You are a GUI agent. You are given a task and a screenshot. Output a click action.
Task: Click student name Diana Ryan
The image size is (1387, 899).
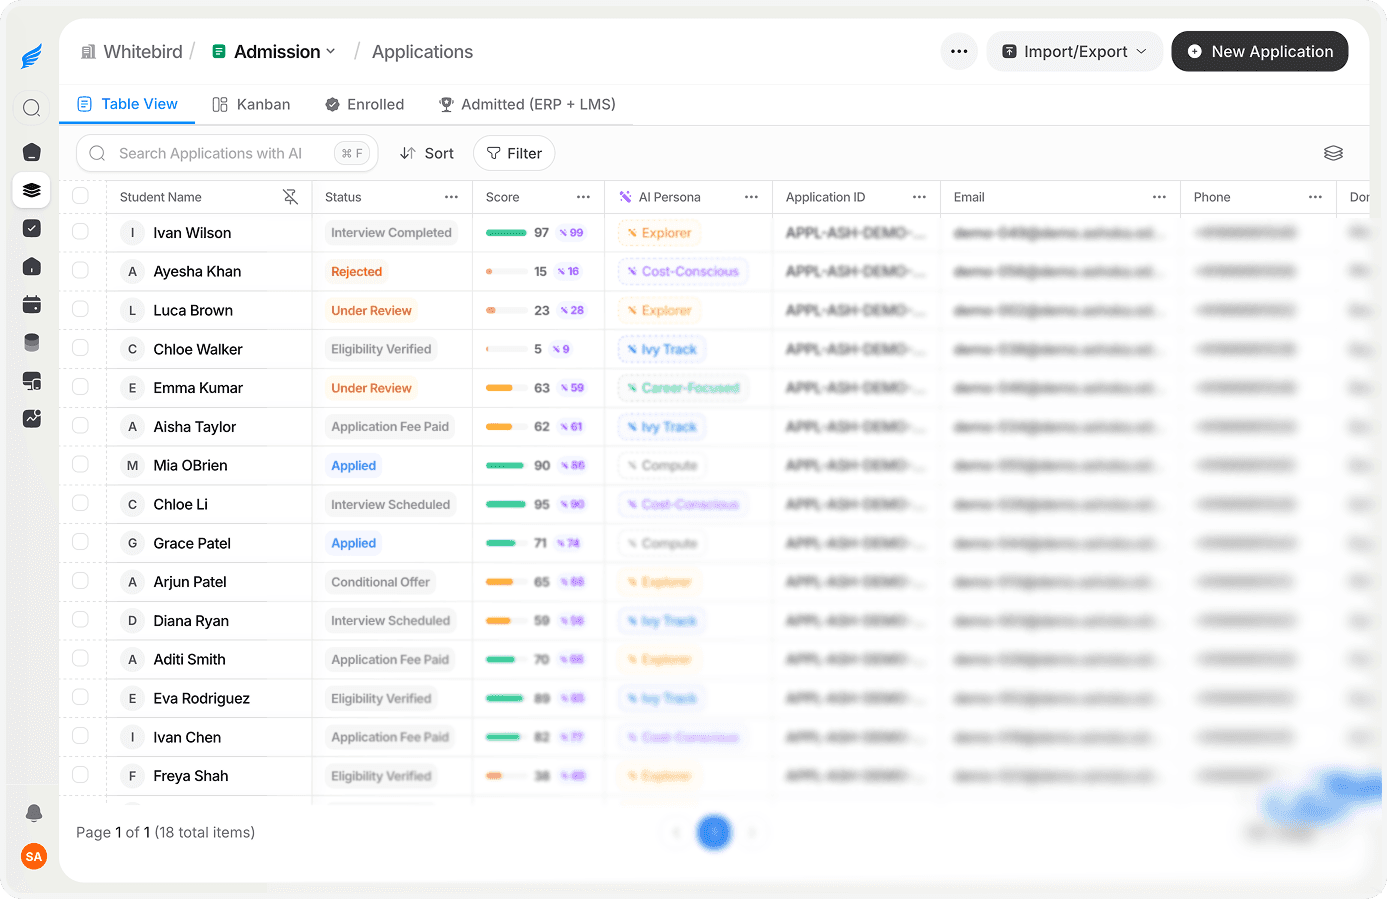point(191,620)
